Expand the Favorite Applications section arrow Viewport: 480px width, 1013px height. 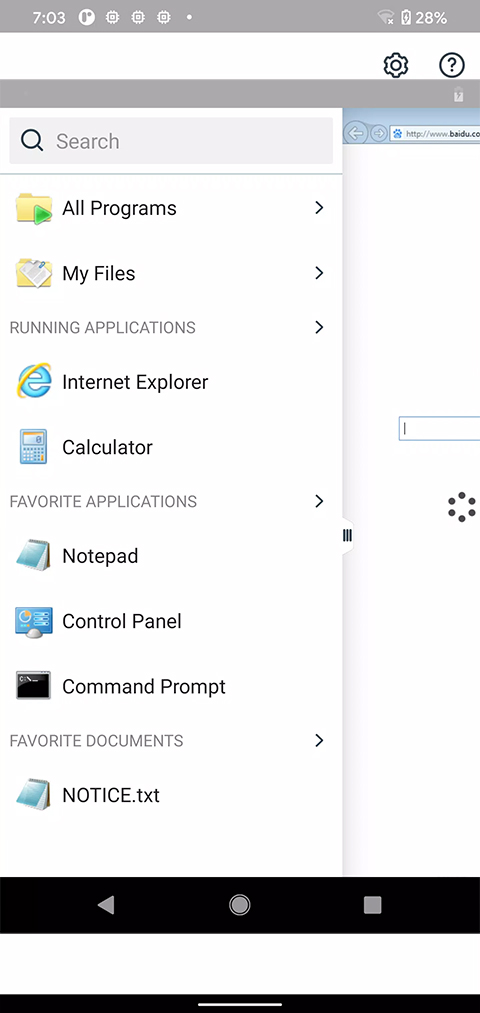coord(318,501)
